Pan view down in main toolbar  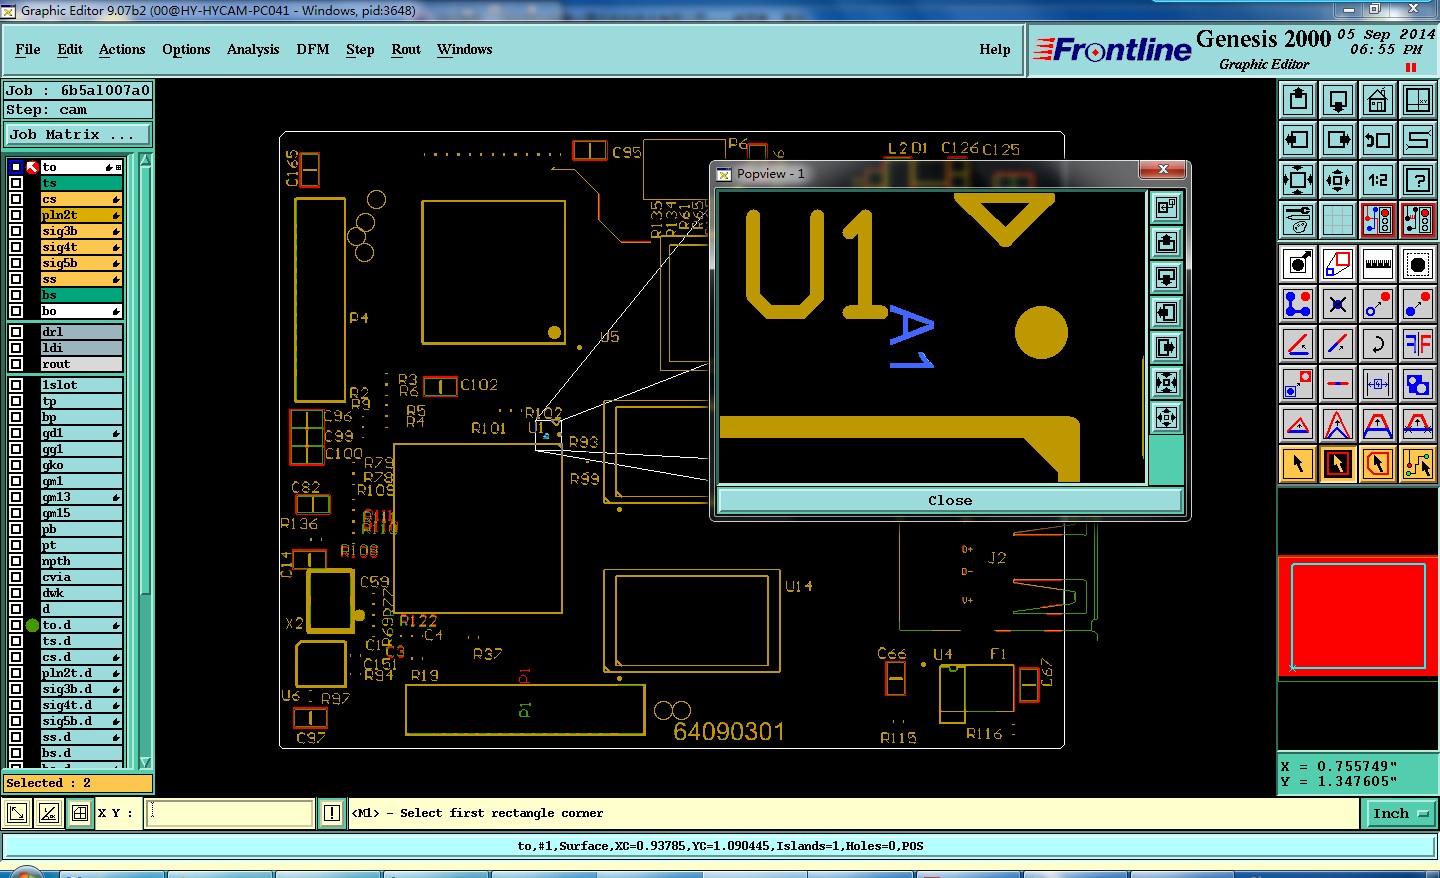pyautogui.click(x=1338, y=100)
